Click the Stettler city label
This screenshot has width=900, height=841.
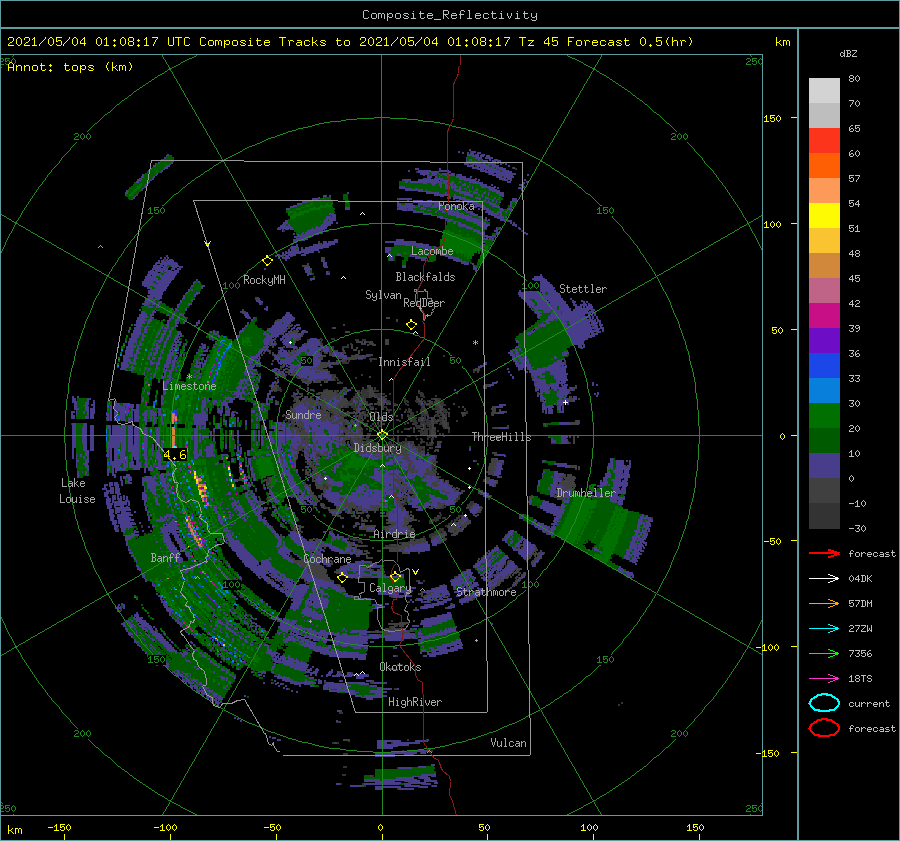click(x=583, y=289)
